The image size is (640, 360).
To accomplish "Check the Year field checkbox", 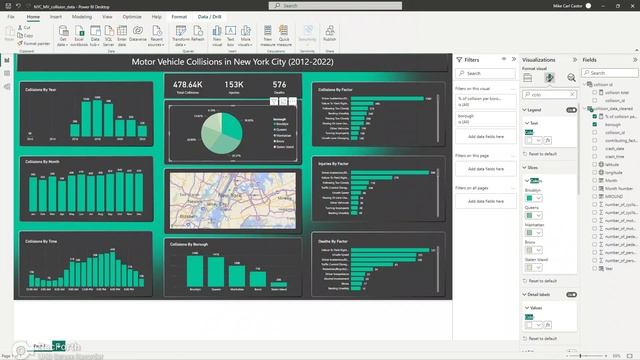I will point(595,268).
